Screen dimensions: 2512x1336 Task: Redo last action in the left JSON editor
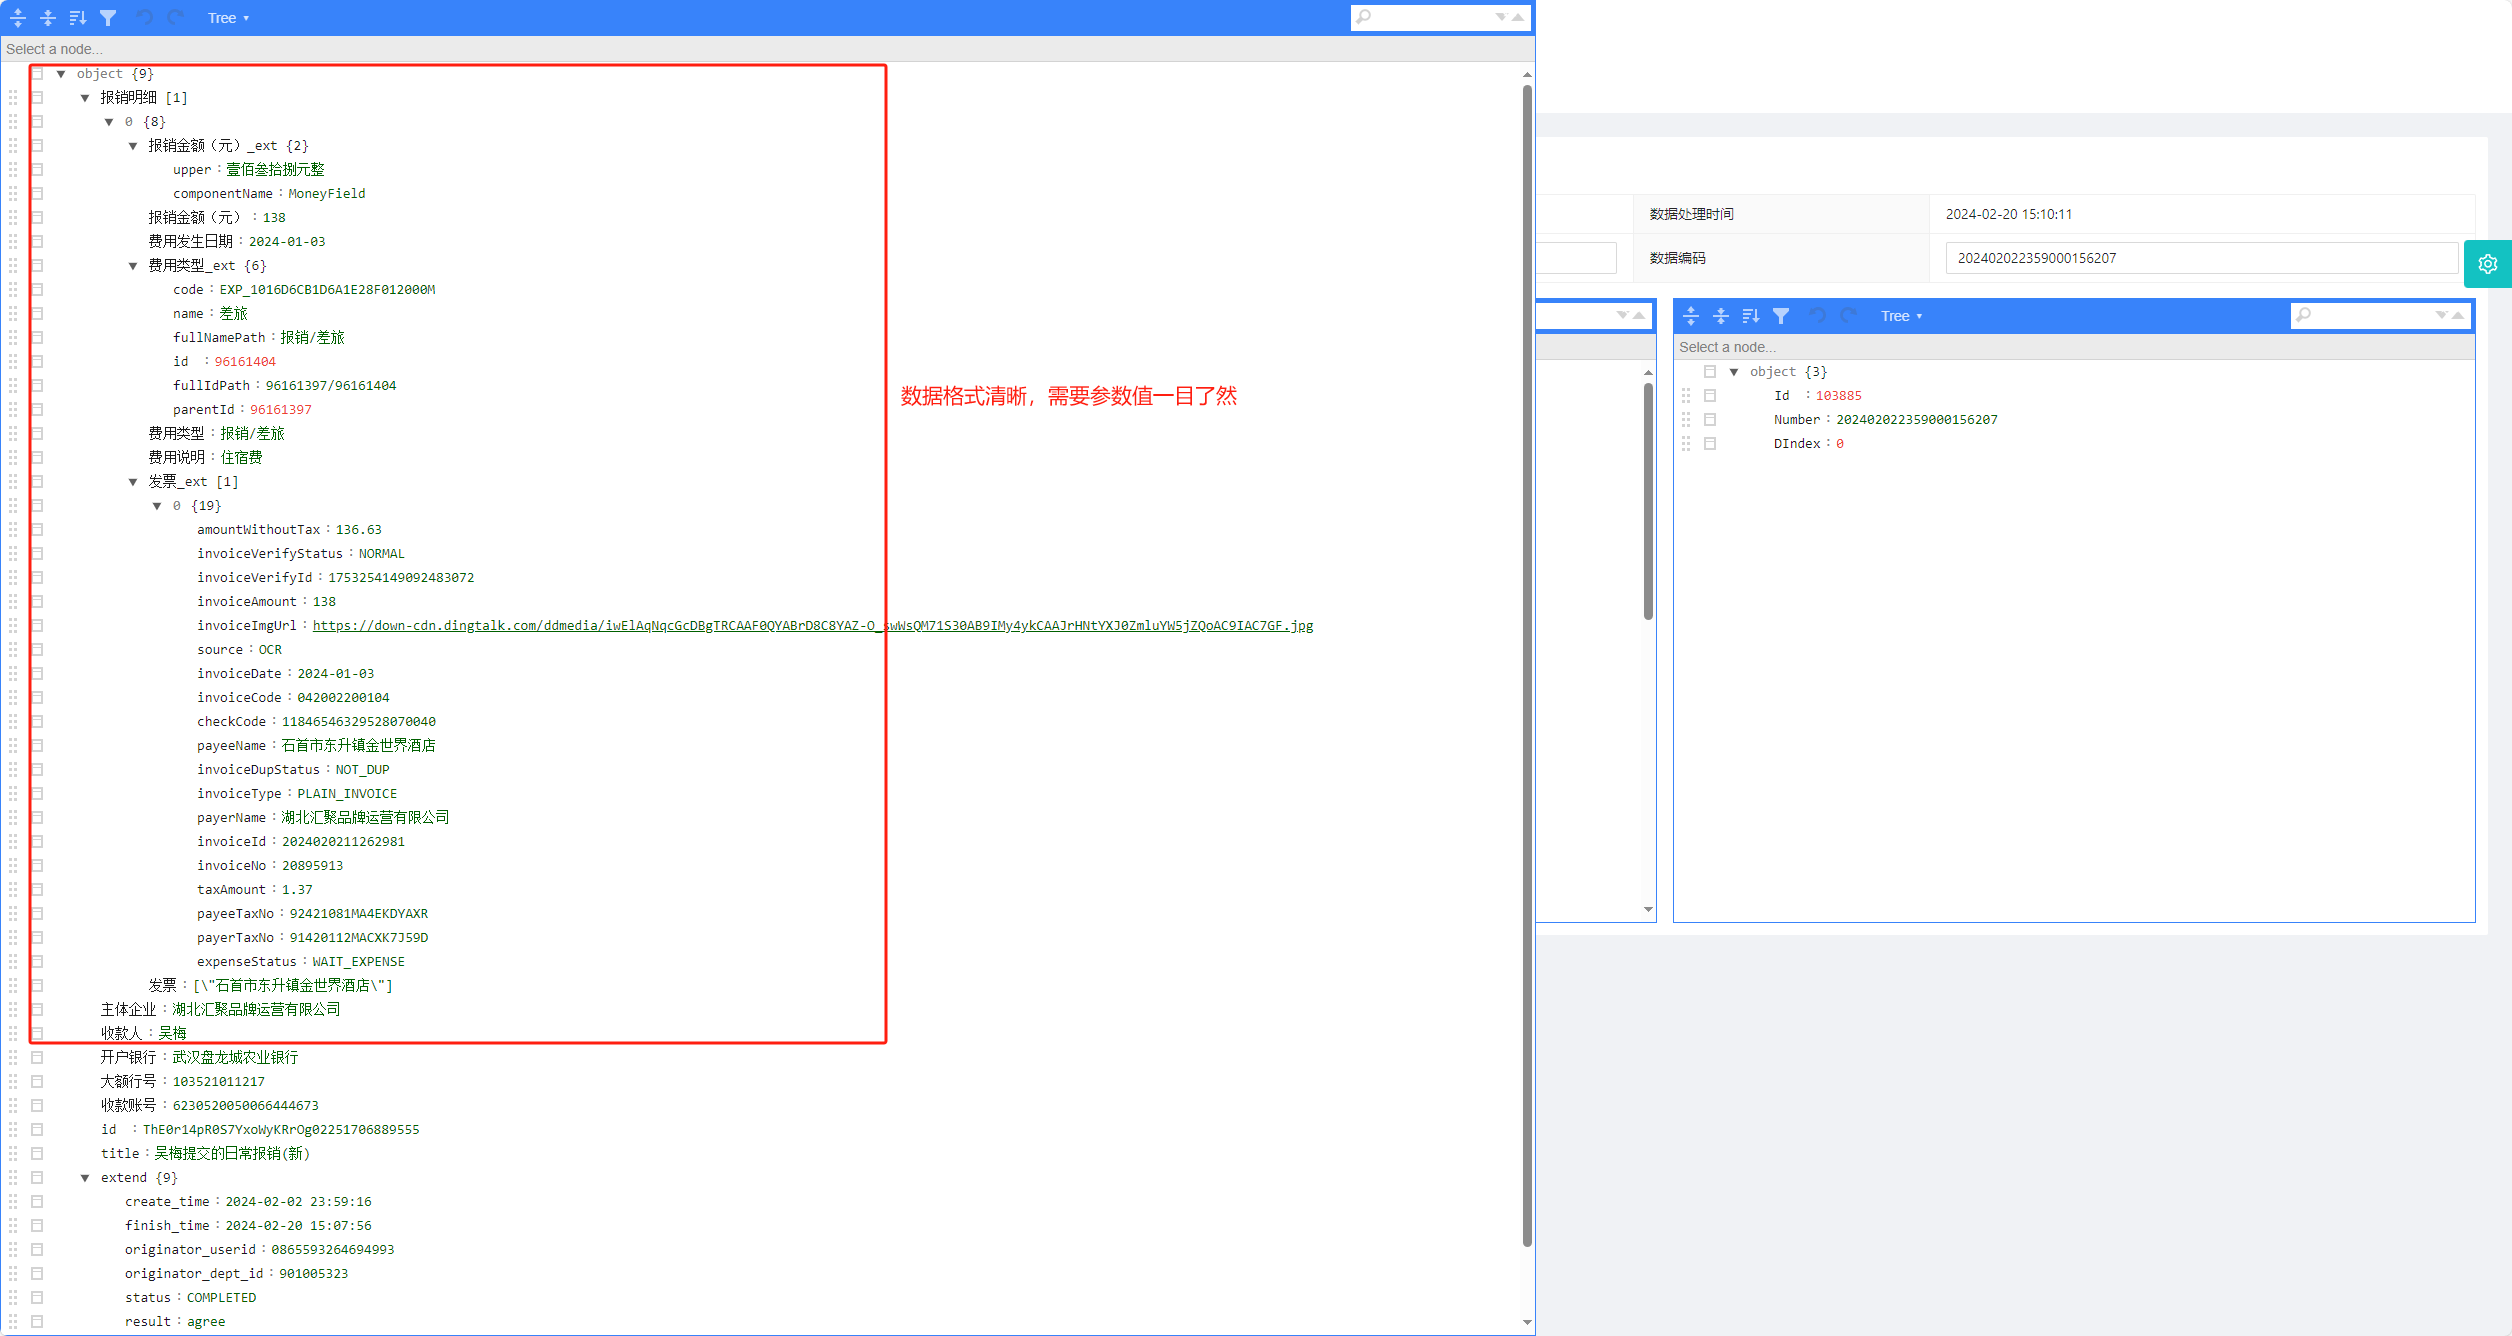(175, 18)
